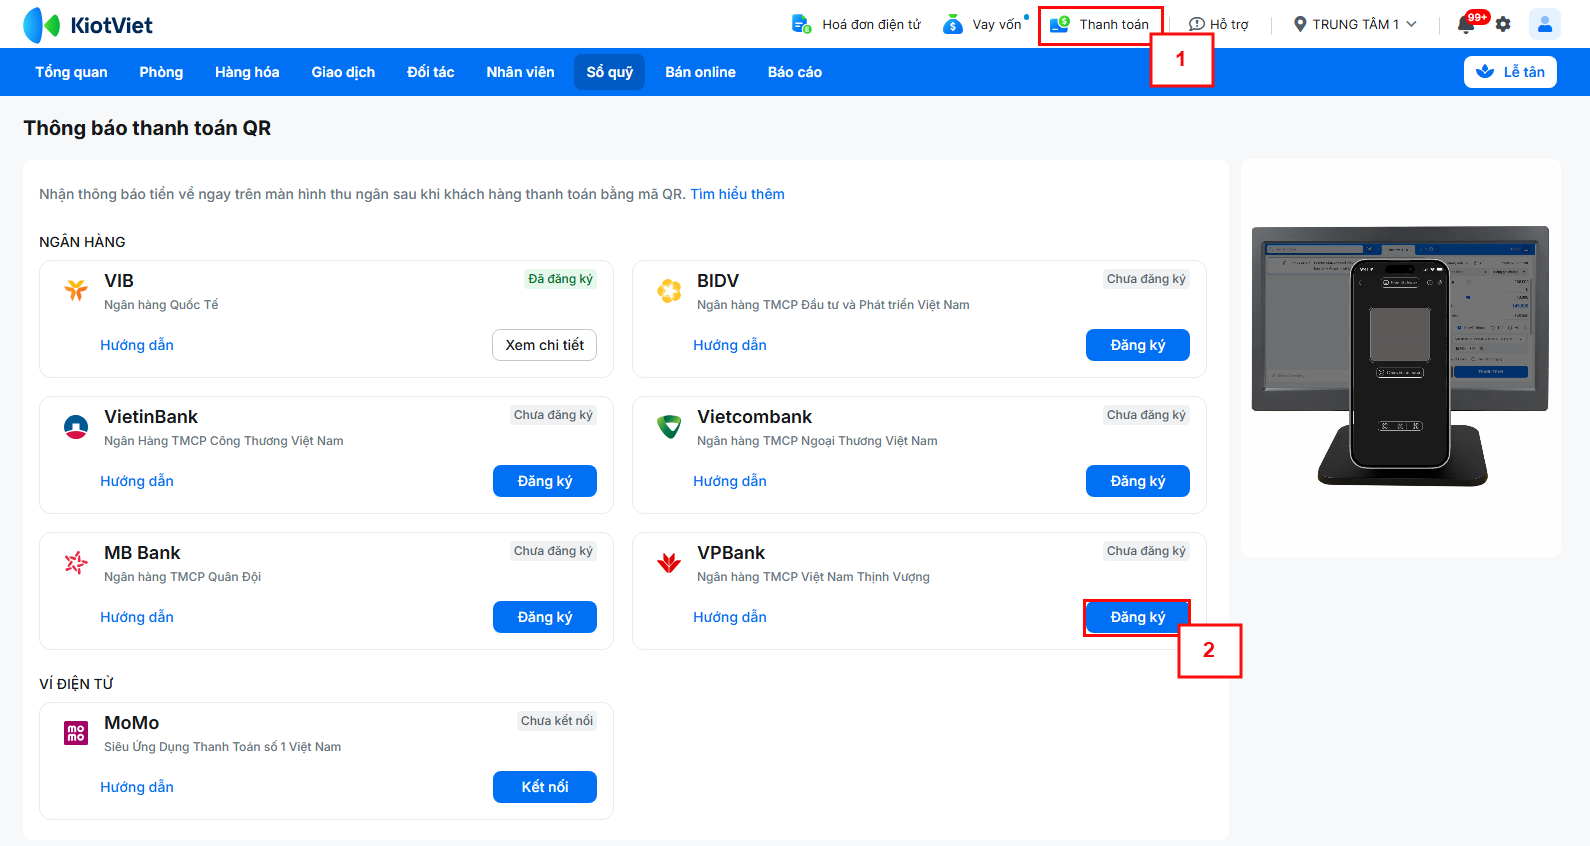Open the Đối tác menu

point(431,72)
